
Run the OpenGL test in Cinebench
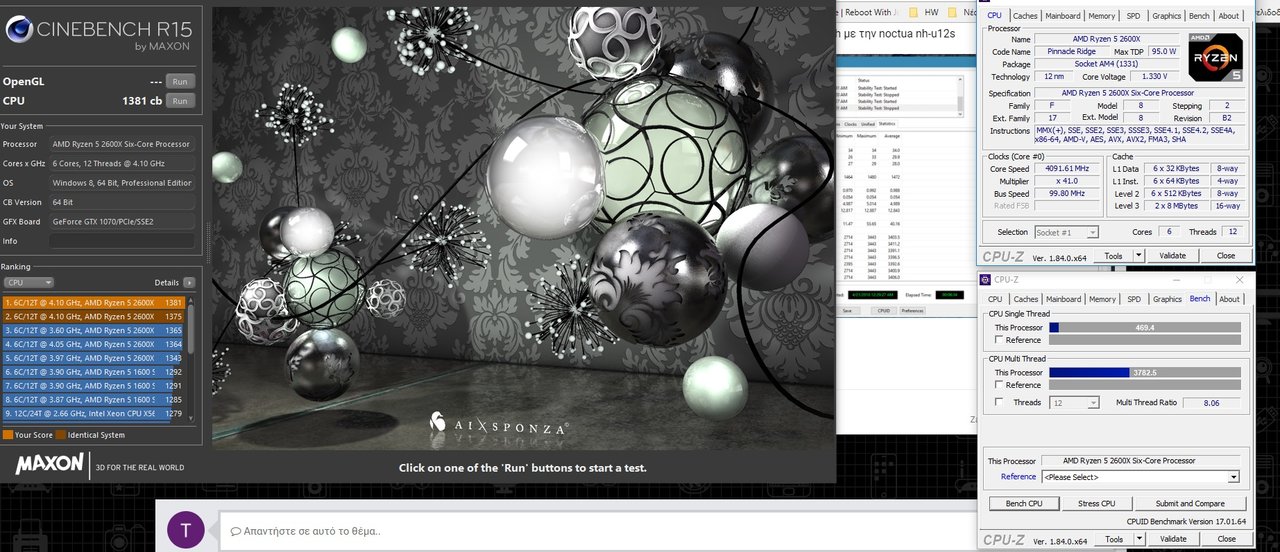point(180,82)
